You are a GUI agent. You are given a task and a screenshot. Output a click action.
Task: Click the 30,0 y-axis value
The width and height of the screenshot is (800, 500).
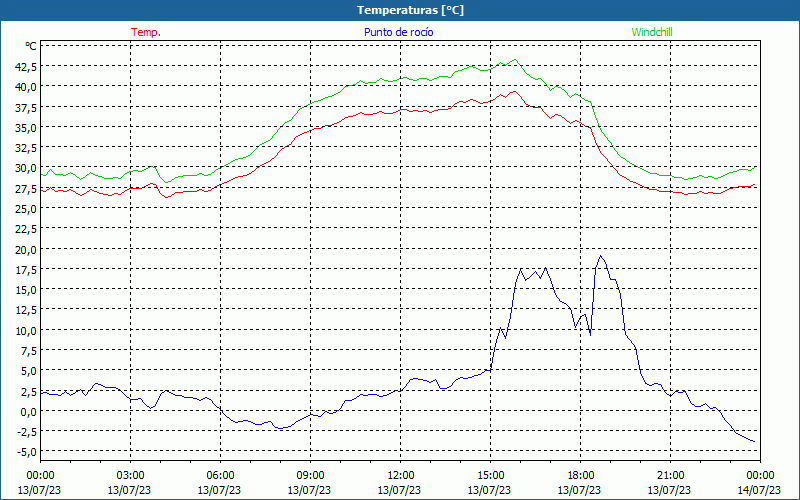pos(26,168)
